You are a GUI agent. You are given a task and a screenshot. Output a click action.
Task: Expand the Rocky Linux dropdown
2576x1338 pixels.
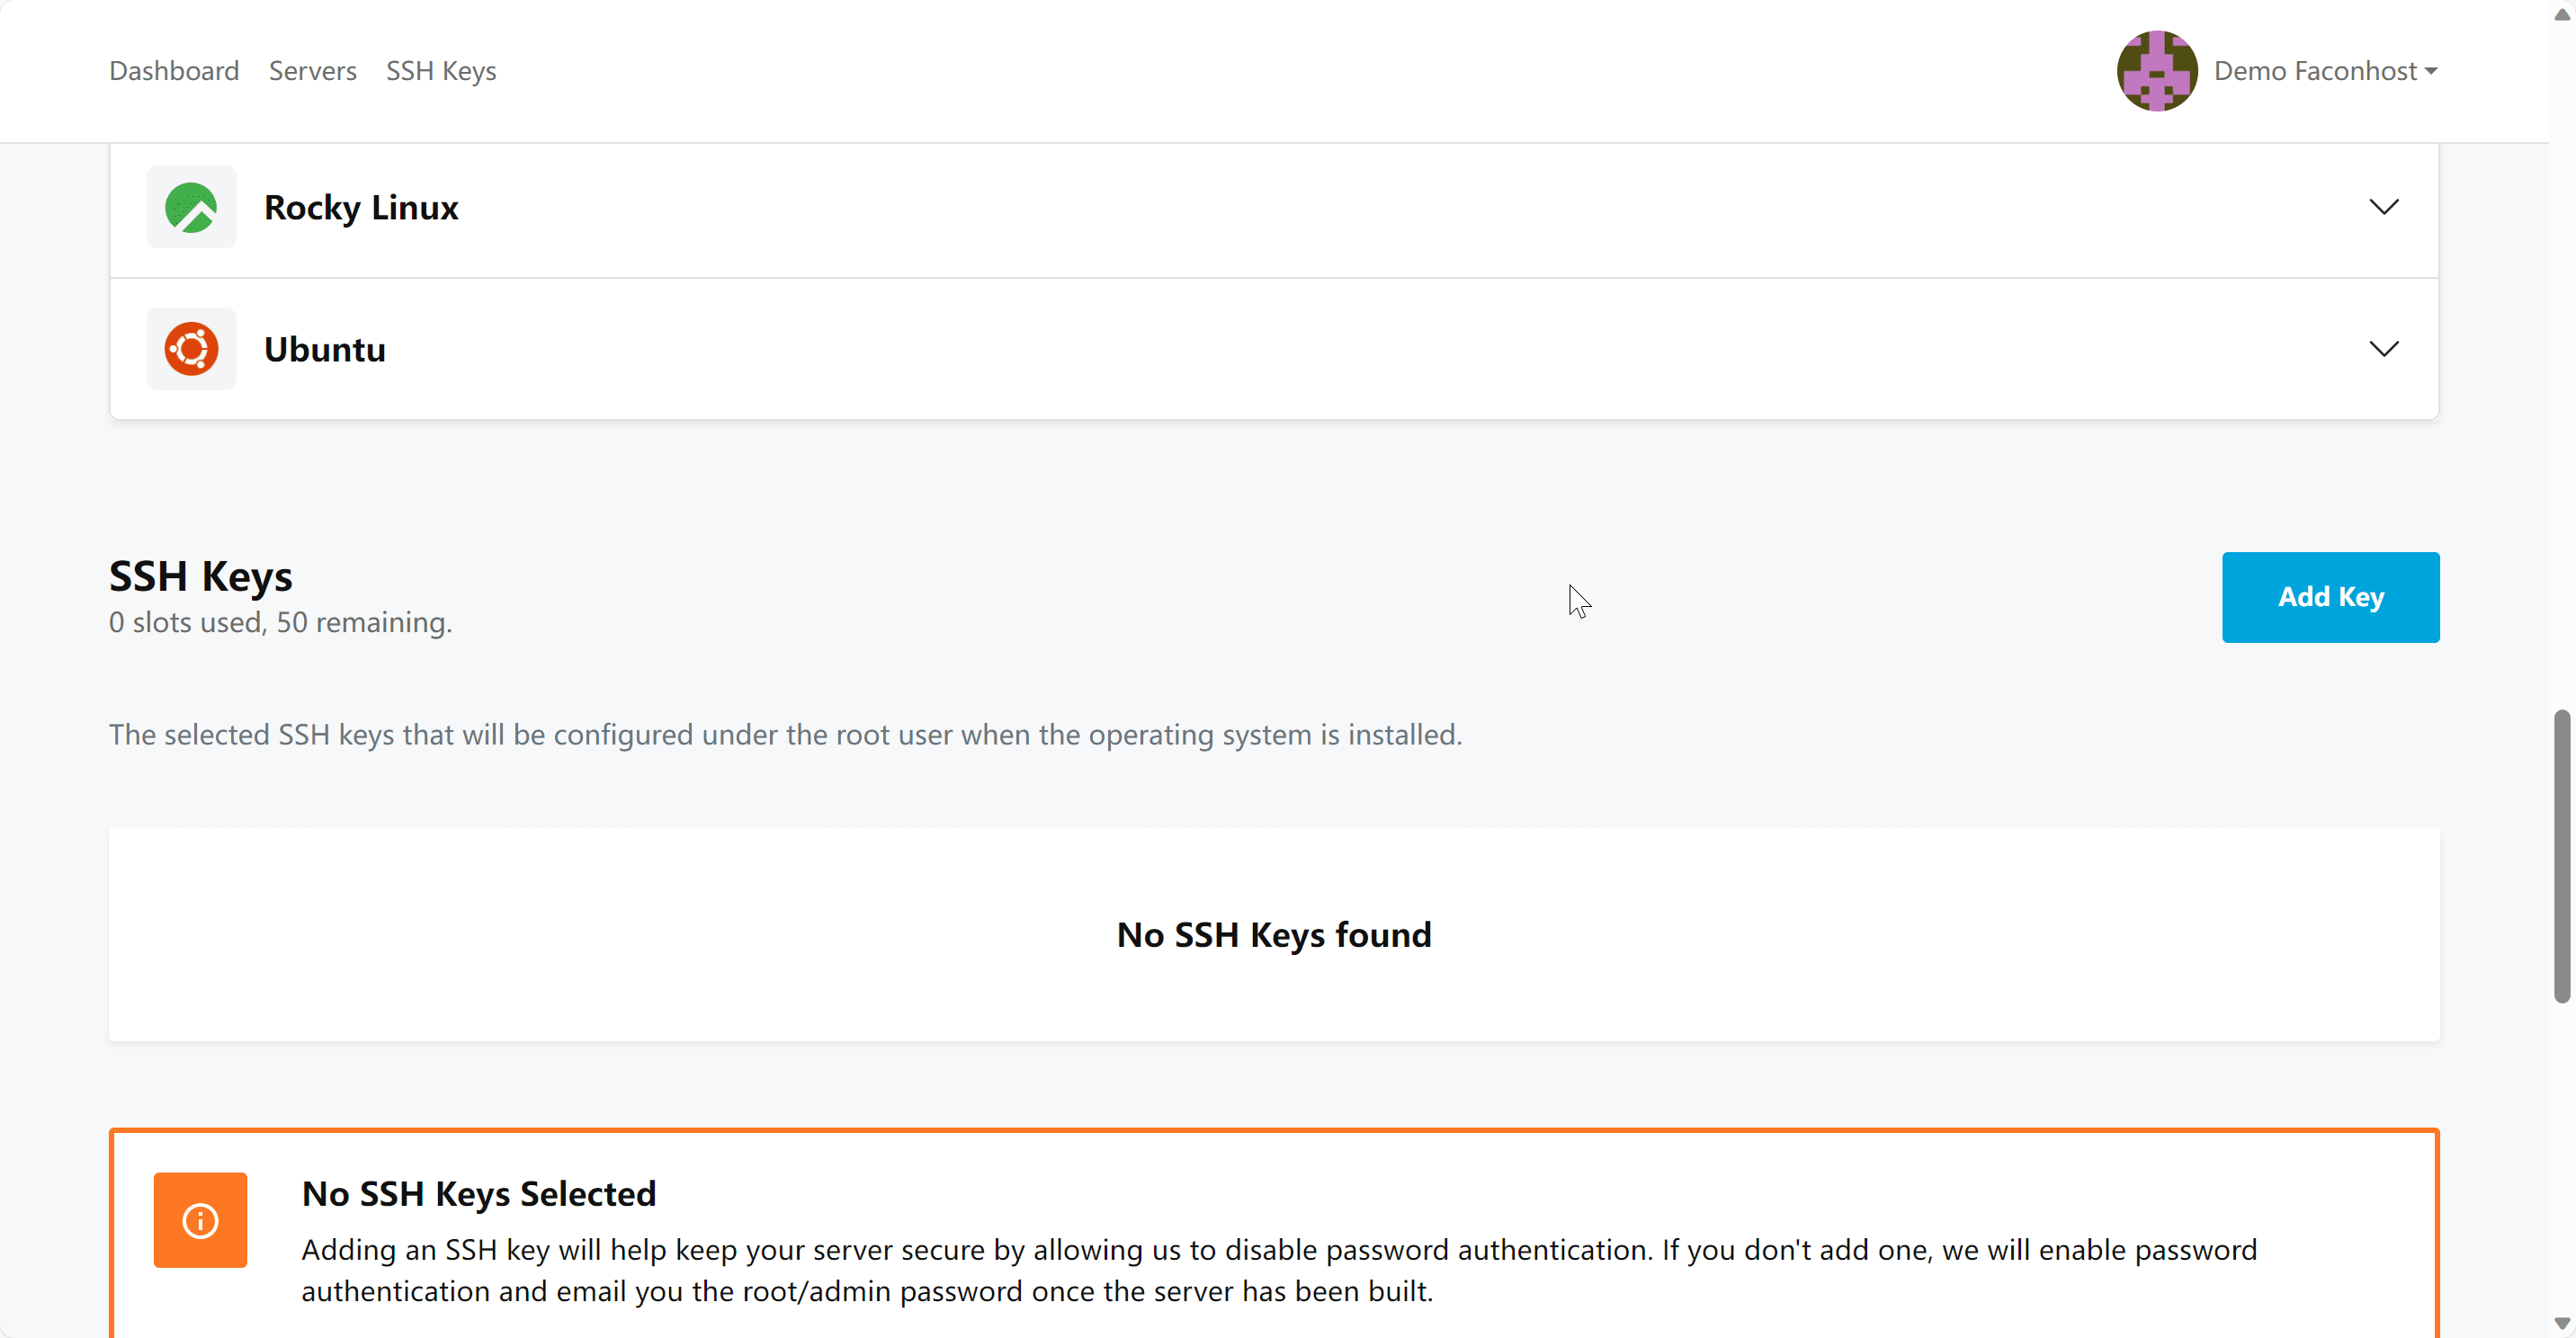click(2384, 206)
